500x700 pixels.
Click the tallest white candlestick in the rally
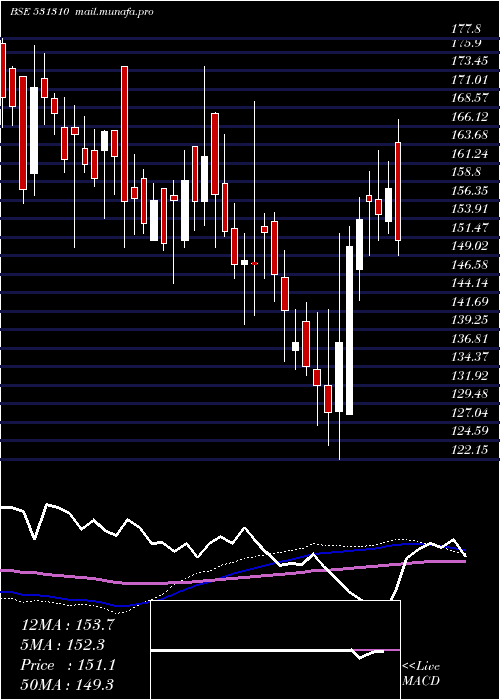click(x=350, y=330)
